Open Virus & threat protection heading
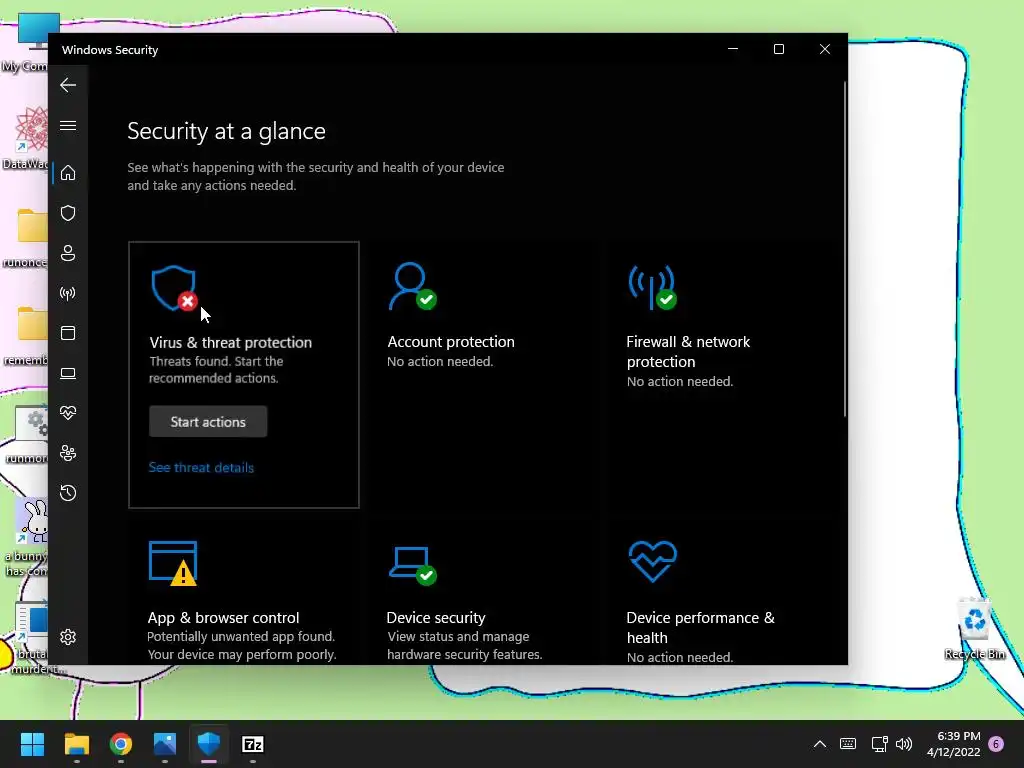1024x768 pixels. point(231,342)
